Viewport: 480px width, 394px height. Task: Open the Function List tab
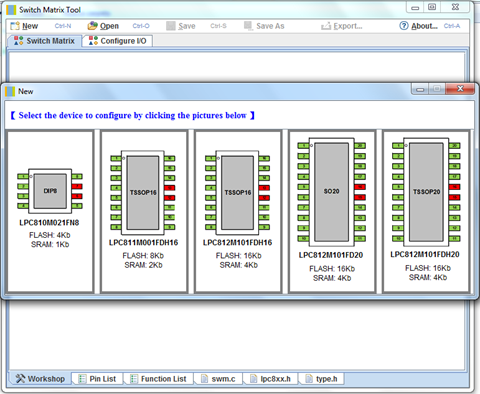158,379
